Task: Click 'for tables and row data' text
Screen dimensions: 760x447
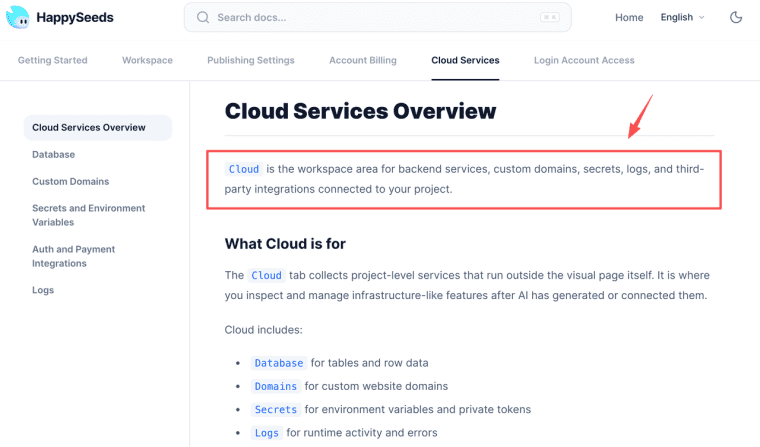Action: [369, 363]
